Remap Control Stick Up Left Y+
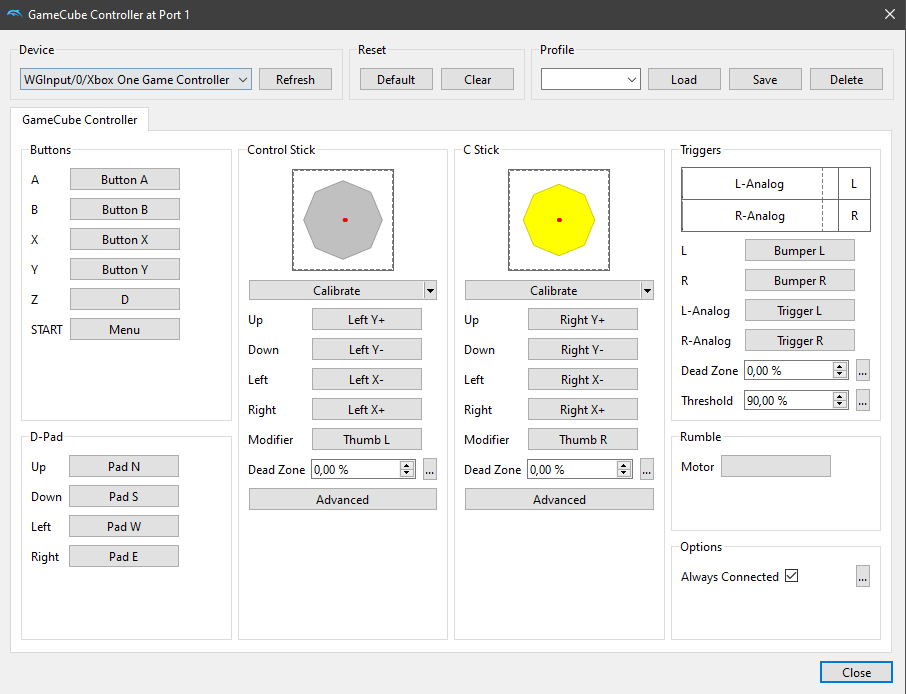This screenshot has width=906, height=694. tap(367, 320)
